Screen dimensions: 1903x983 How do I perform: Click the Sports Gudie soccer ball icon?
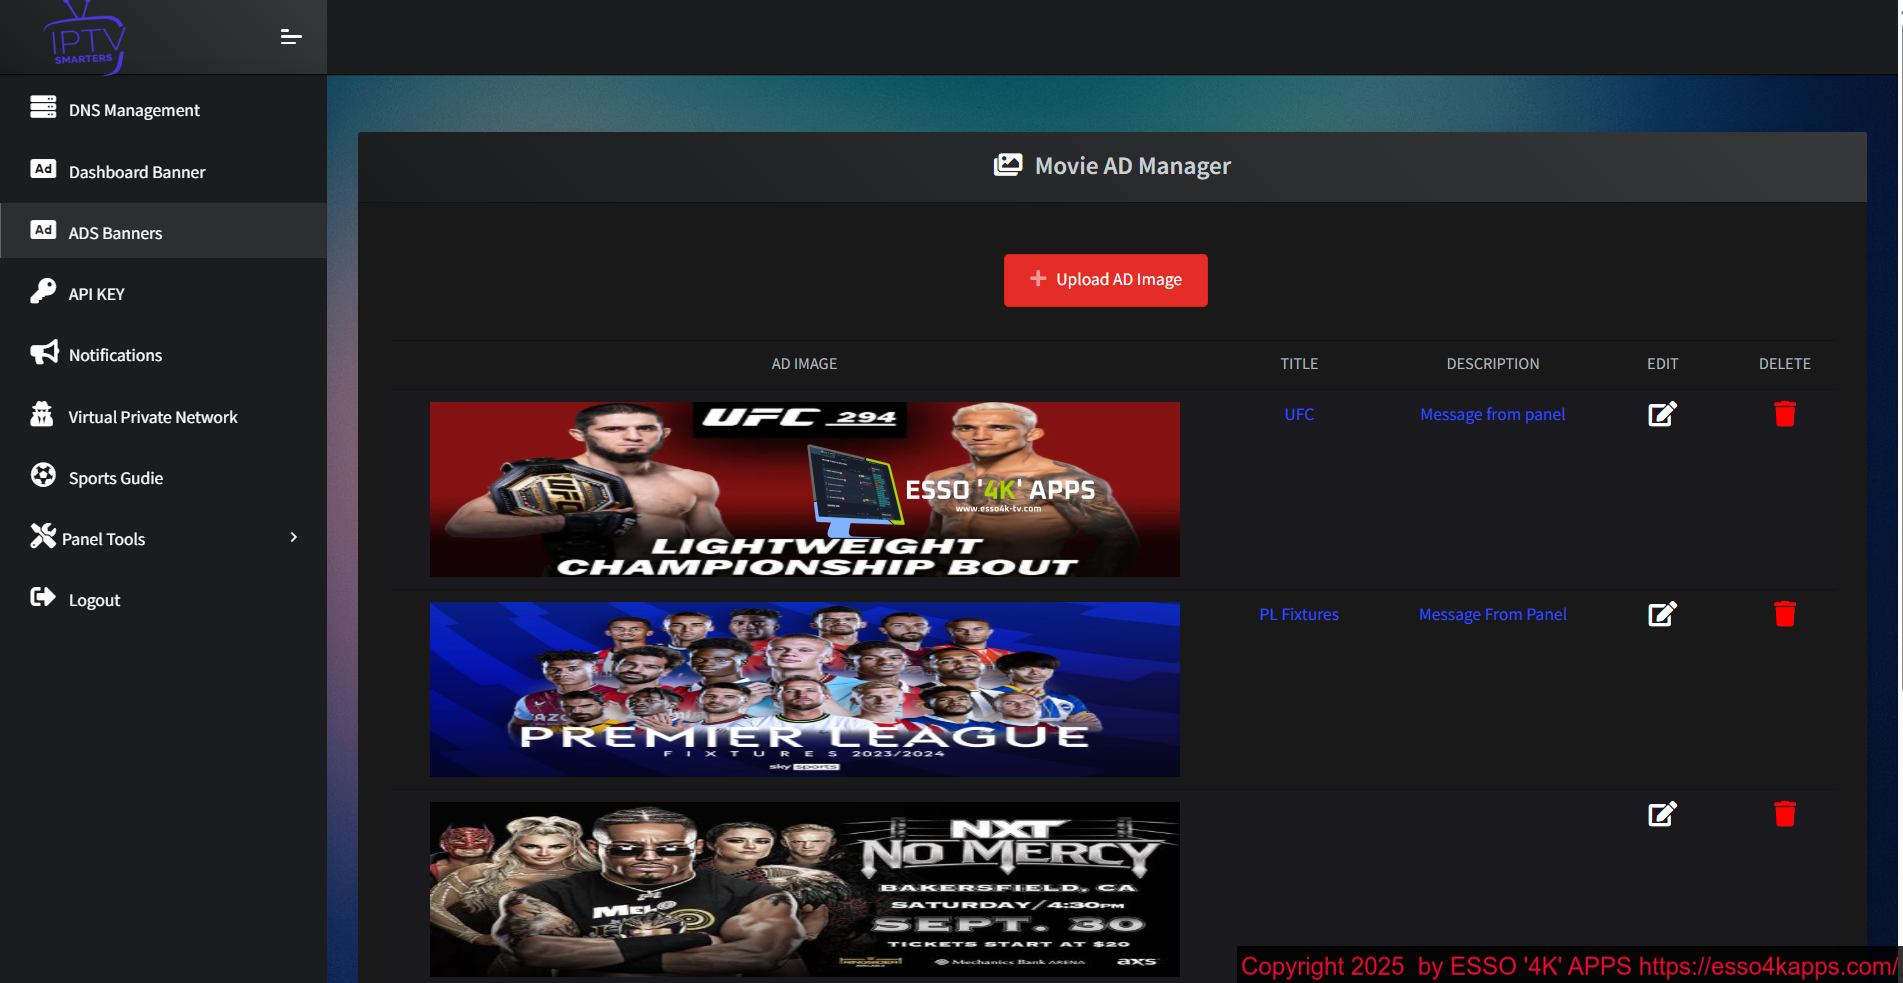point(43,475)
